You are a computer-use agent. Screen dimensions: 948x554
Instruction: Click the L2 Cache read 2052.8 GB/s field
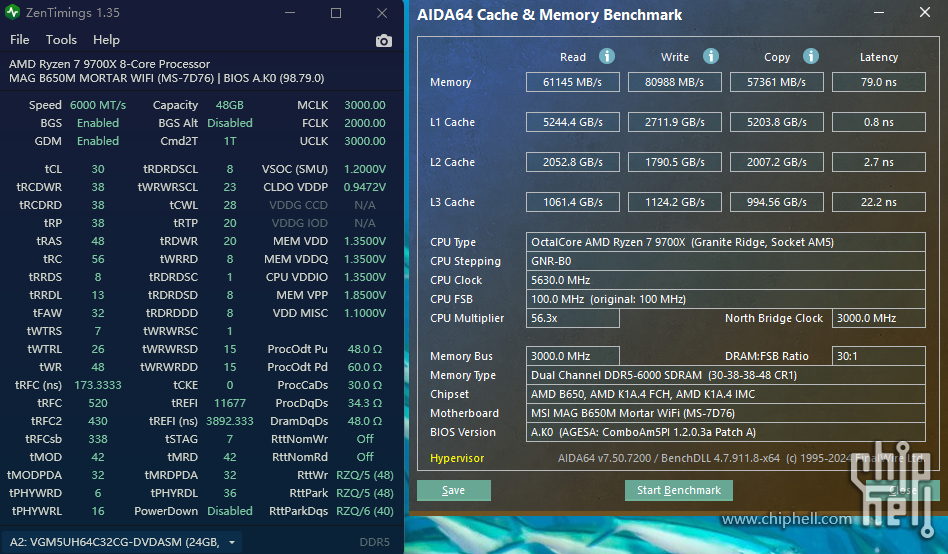tap(573, 162)
